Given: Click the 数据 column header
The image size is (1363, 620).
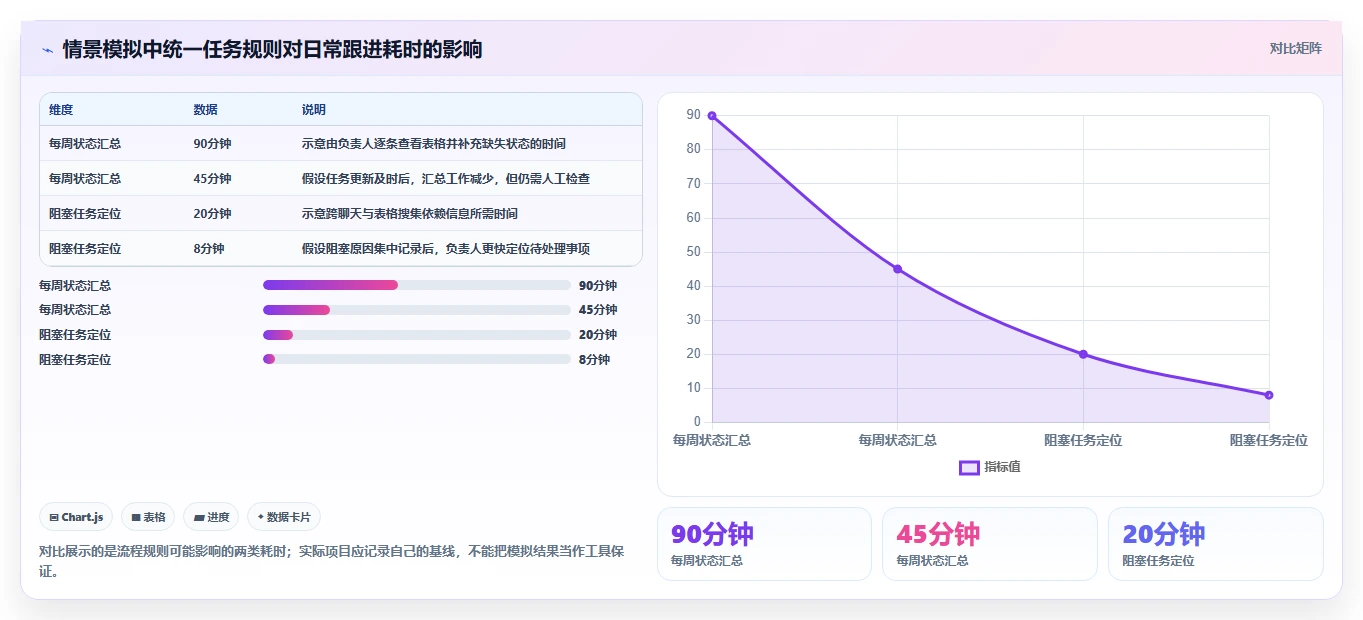Looking at the screenshot, I should click(206, 110).
